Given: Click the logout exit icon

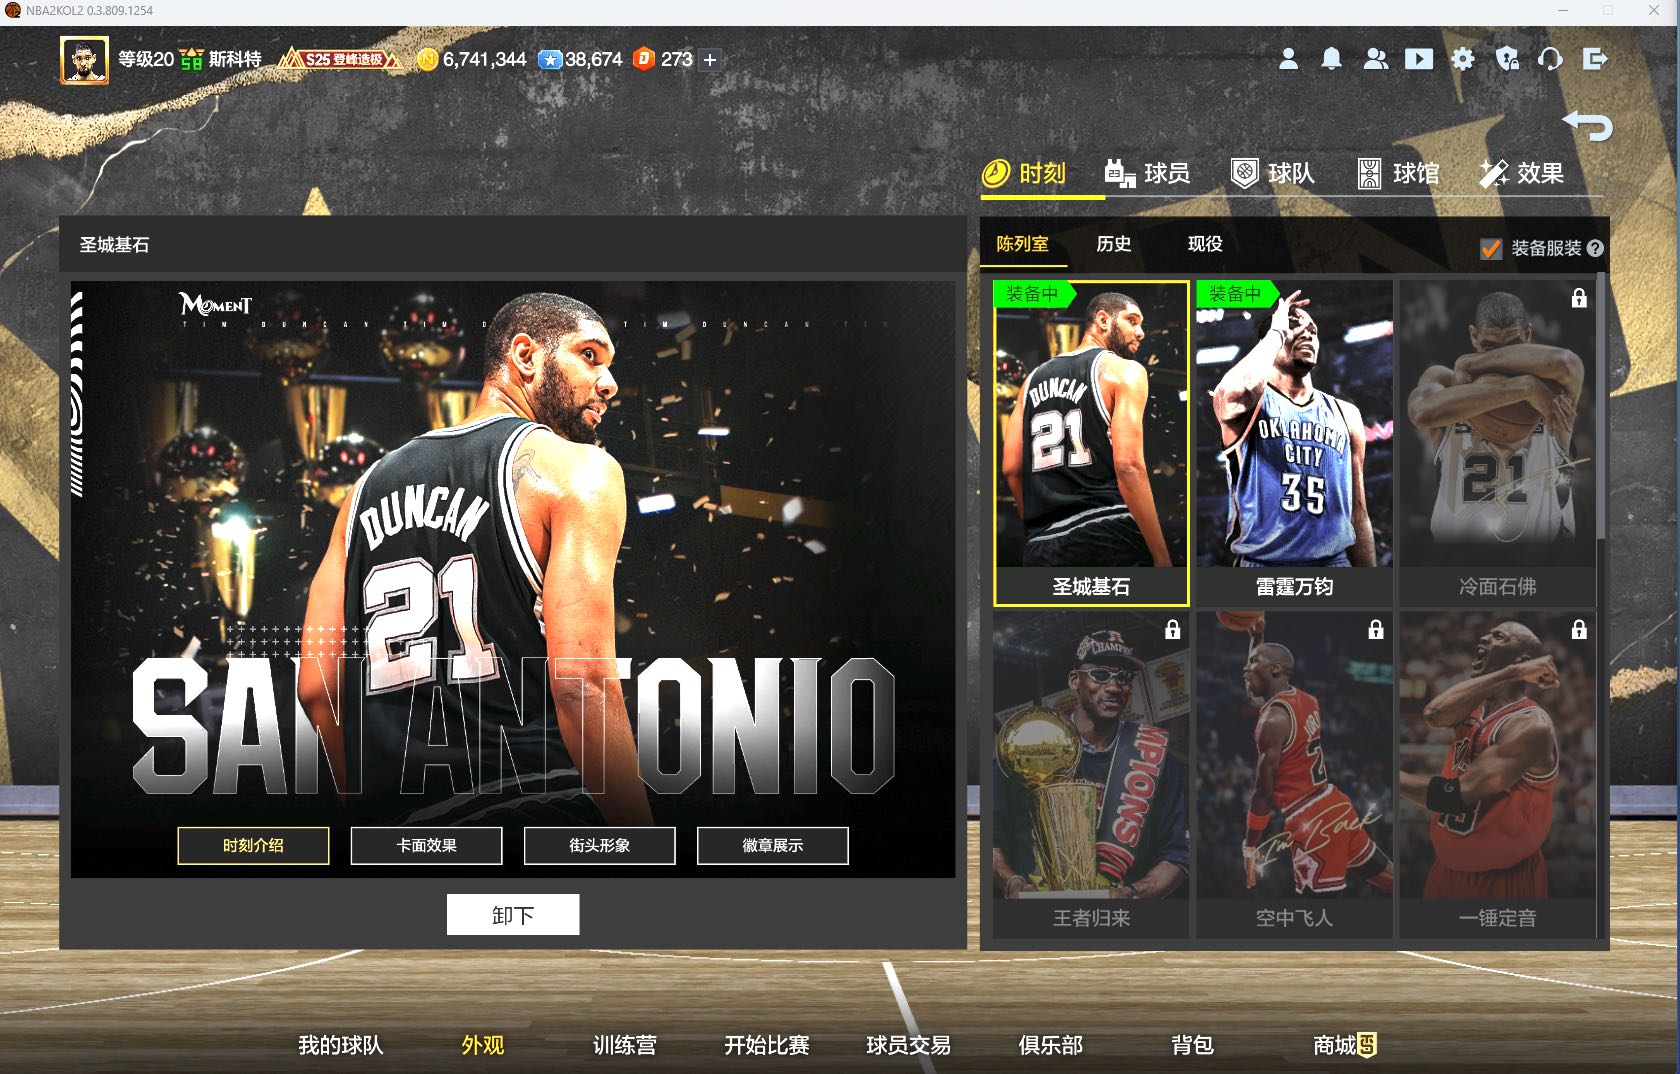Looking at the screenshot, I should [1595, 59].
